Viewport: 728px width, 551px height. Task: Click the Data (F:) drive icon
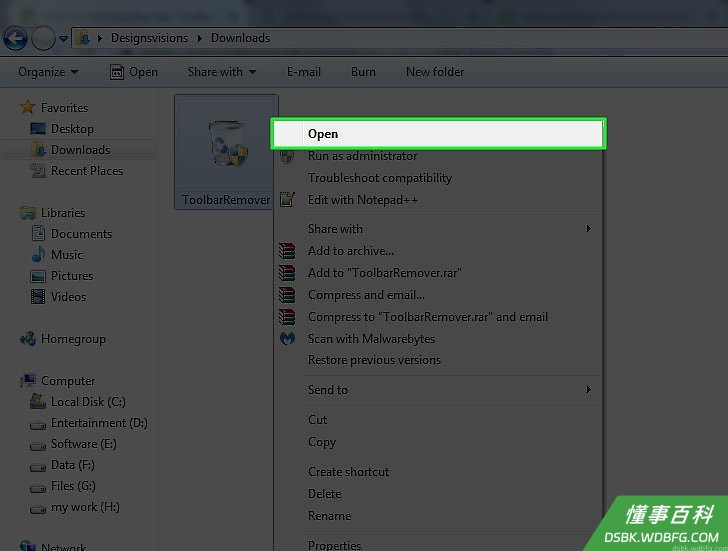38,467
